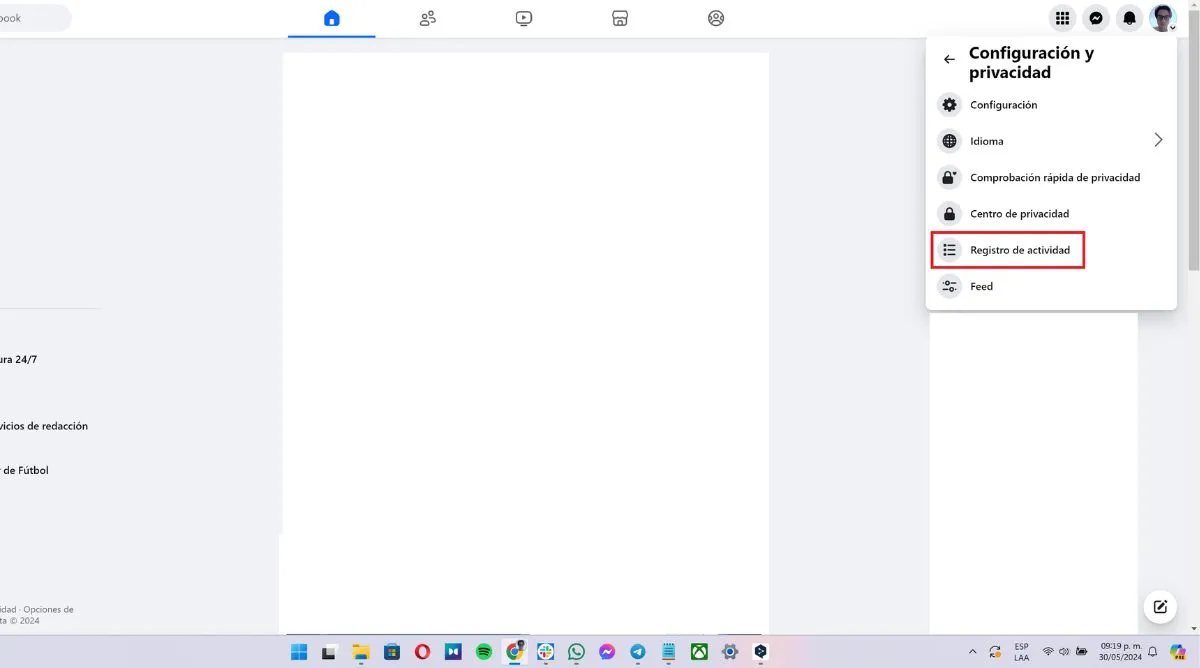Screen dimensions: 1200x668
Task: Expand the Idioma submenu arrow
Action: (1158, 141)
